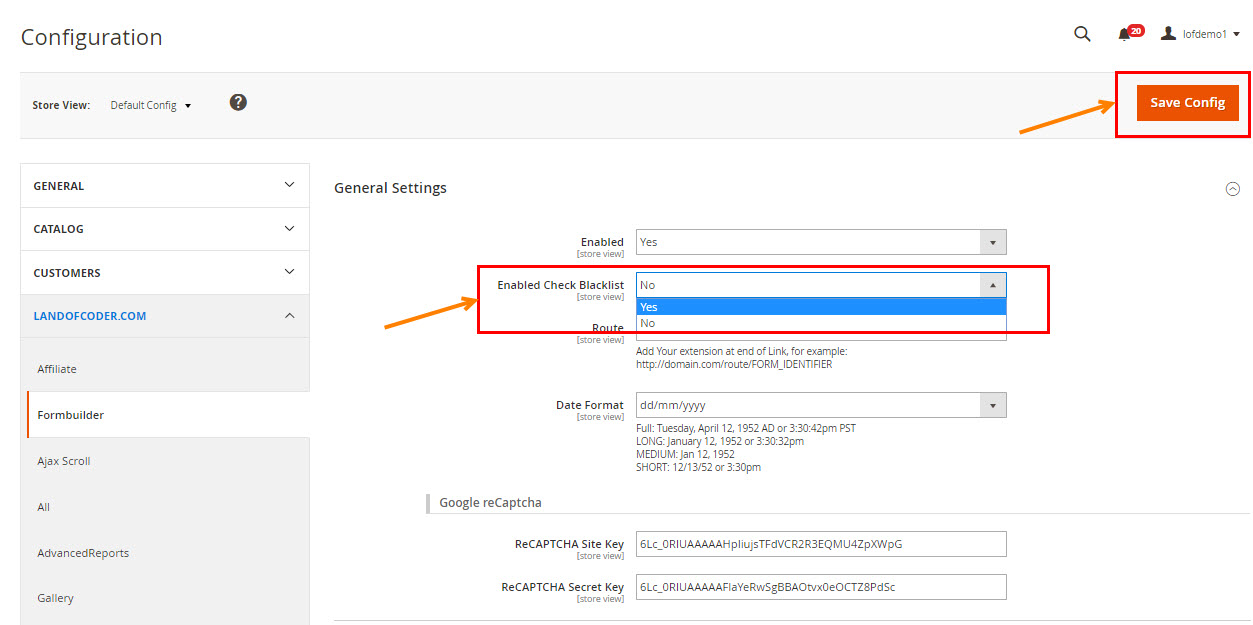Open the notifications bell icon
This screenshot has height=625, width=1253.
coord(1125,35)
